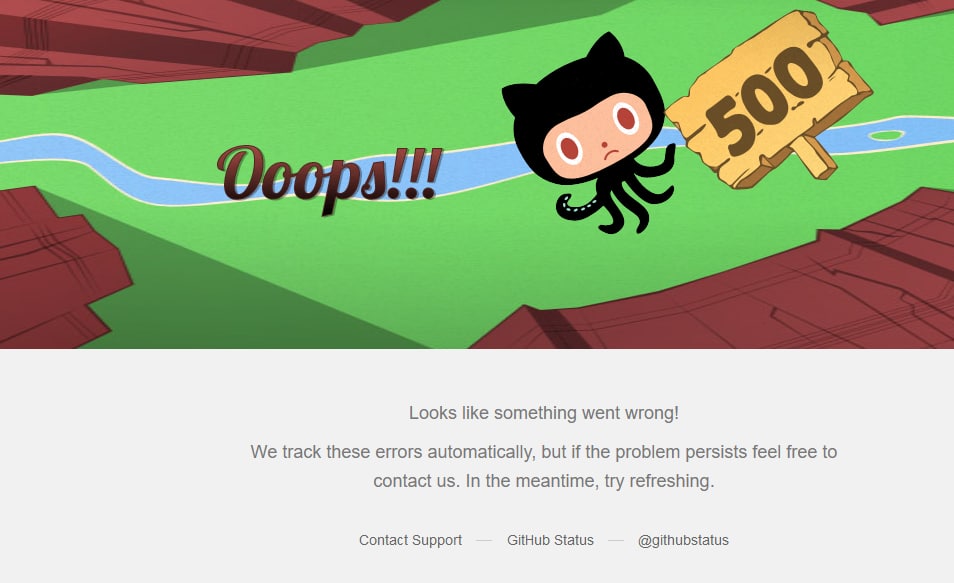
Task: Click the wooden 500 error sign
Action: (768, 100)
